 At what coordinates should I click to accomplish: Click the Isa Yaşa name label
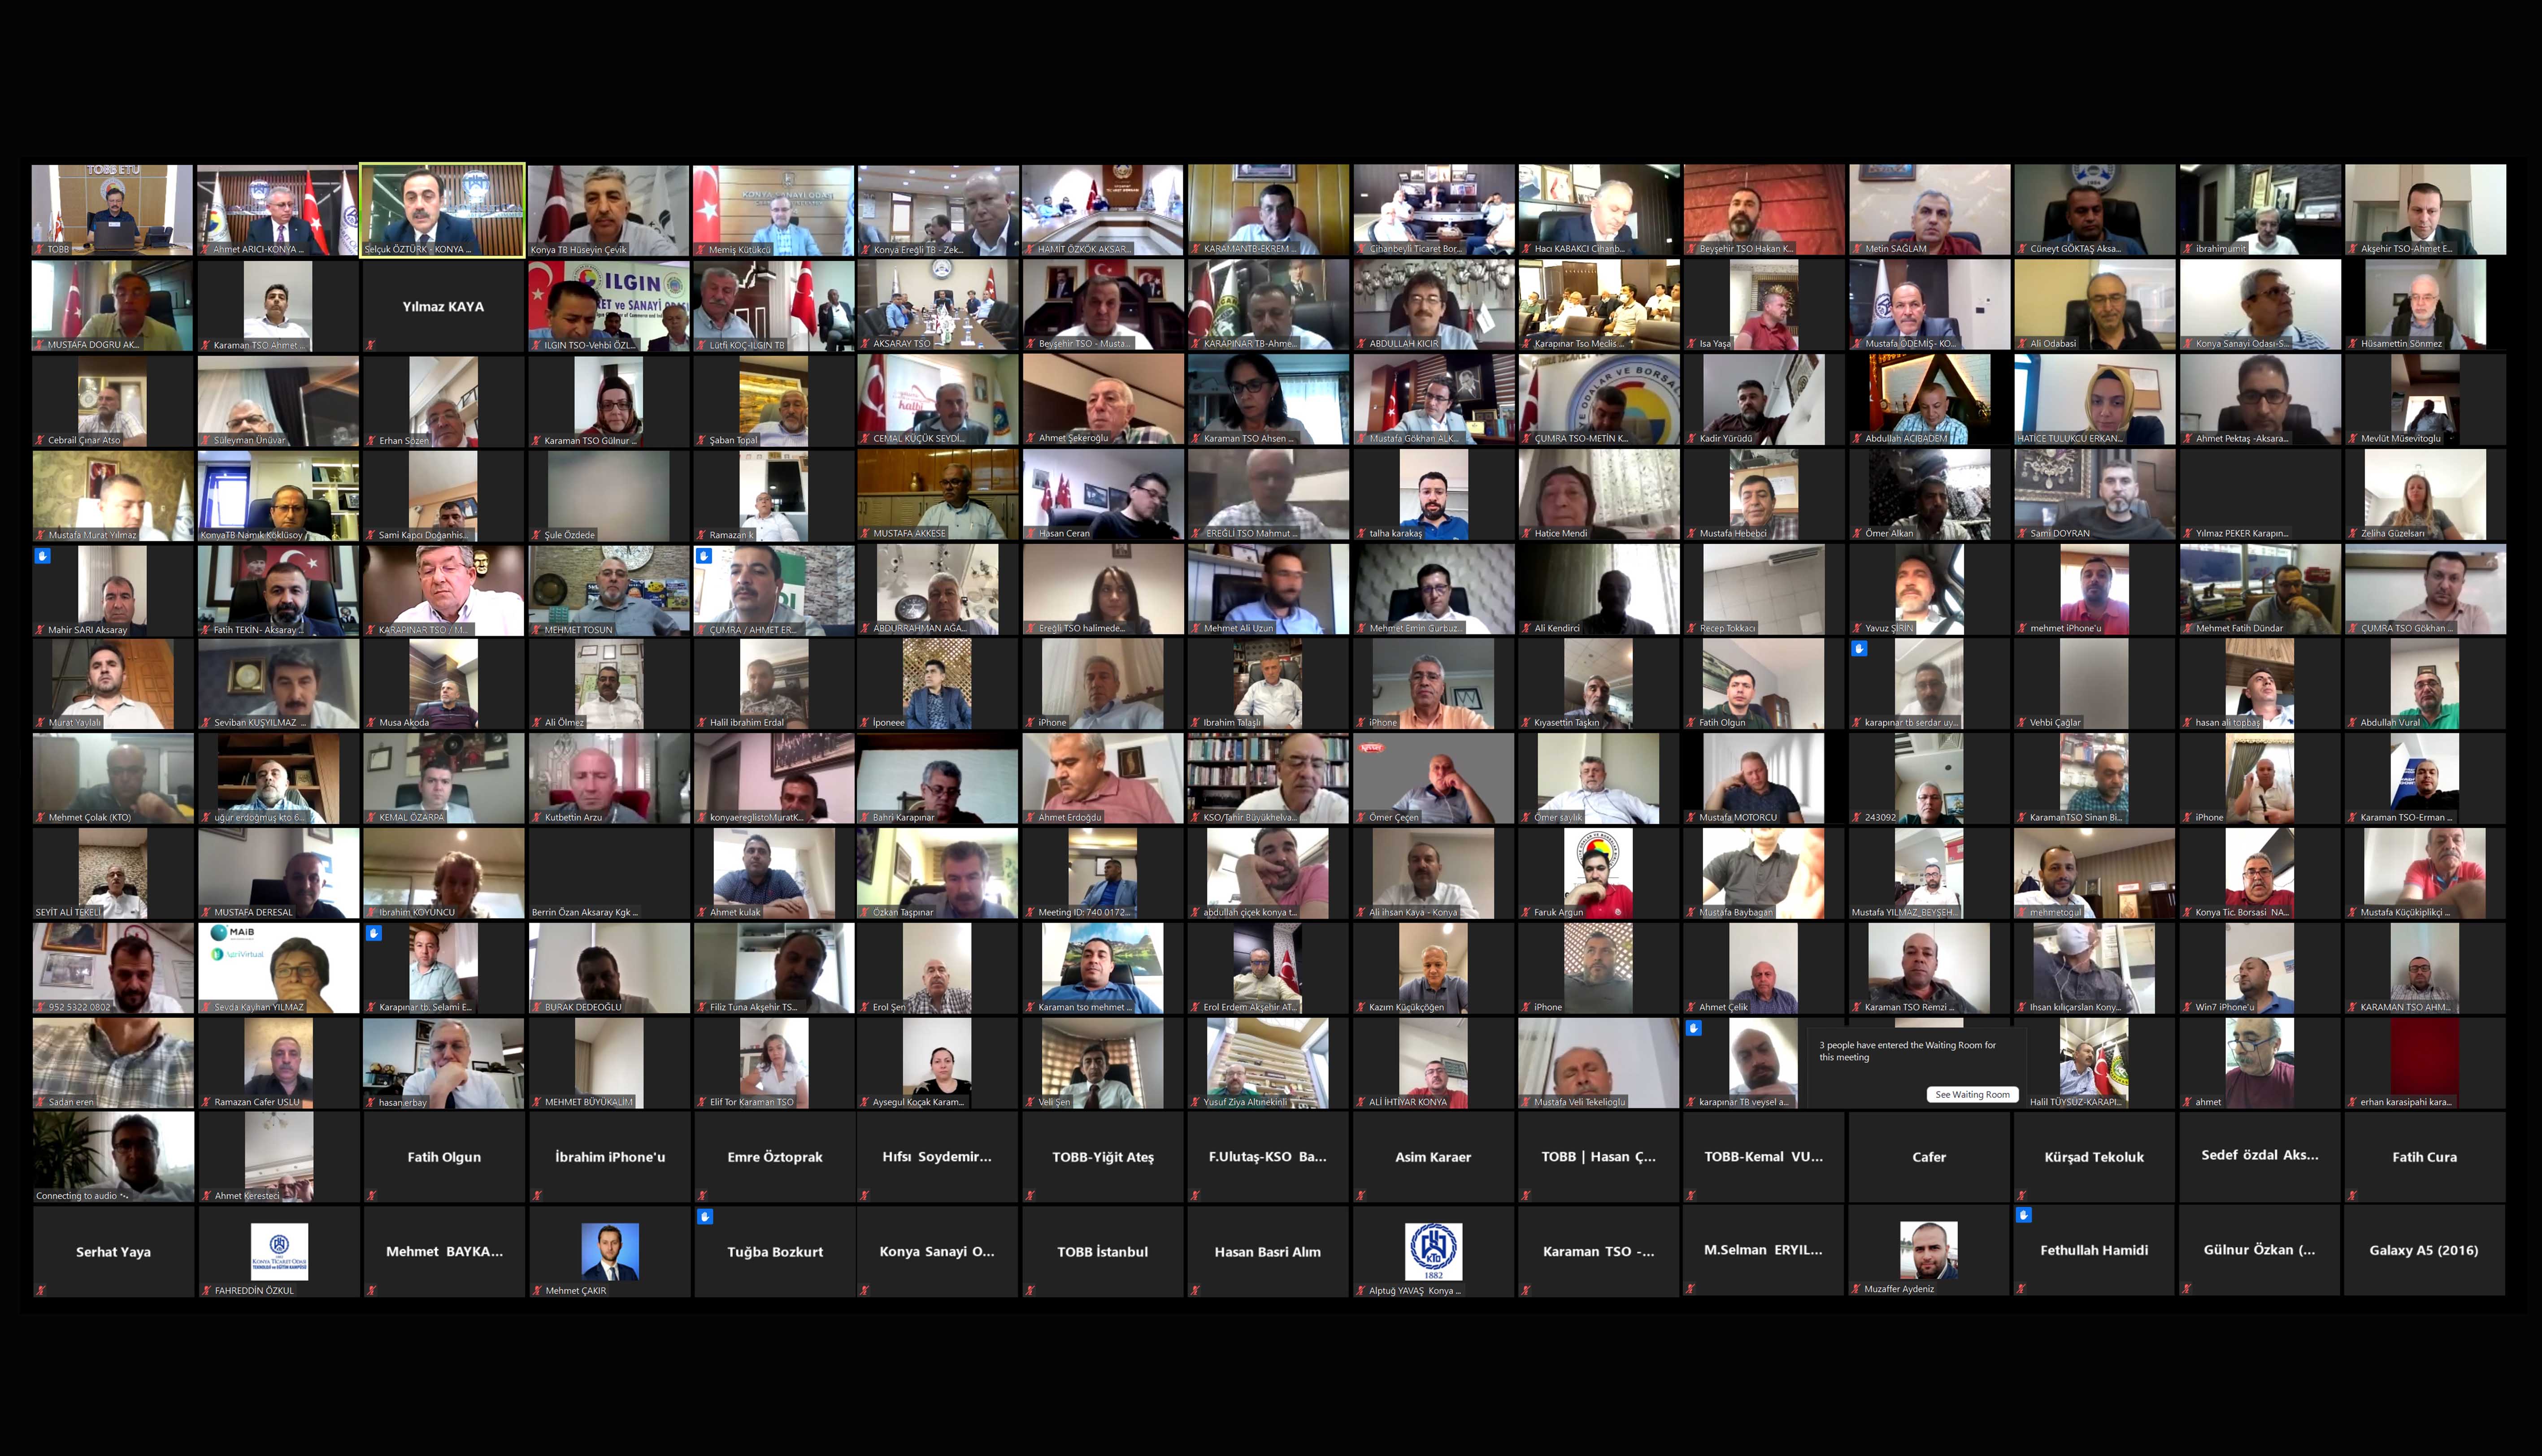click(x=1715, y=343)
